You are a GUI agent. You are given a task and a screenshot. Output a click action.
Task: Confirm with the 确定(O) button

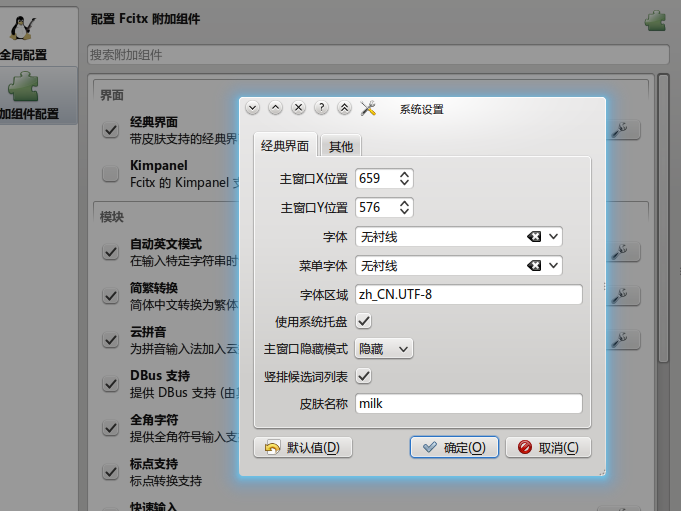click(x=454, y=447)
